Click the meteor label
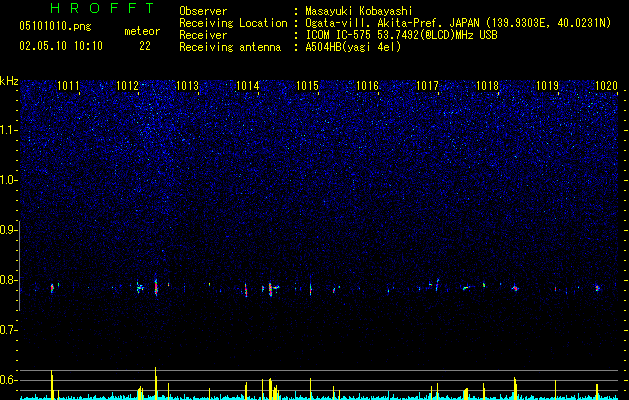This screenshot has width=629, height=400. [142, 31]
